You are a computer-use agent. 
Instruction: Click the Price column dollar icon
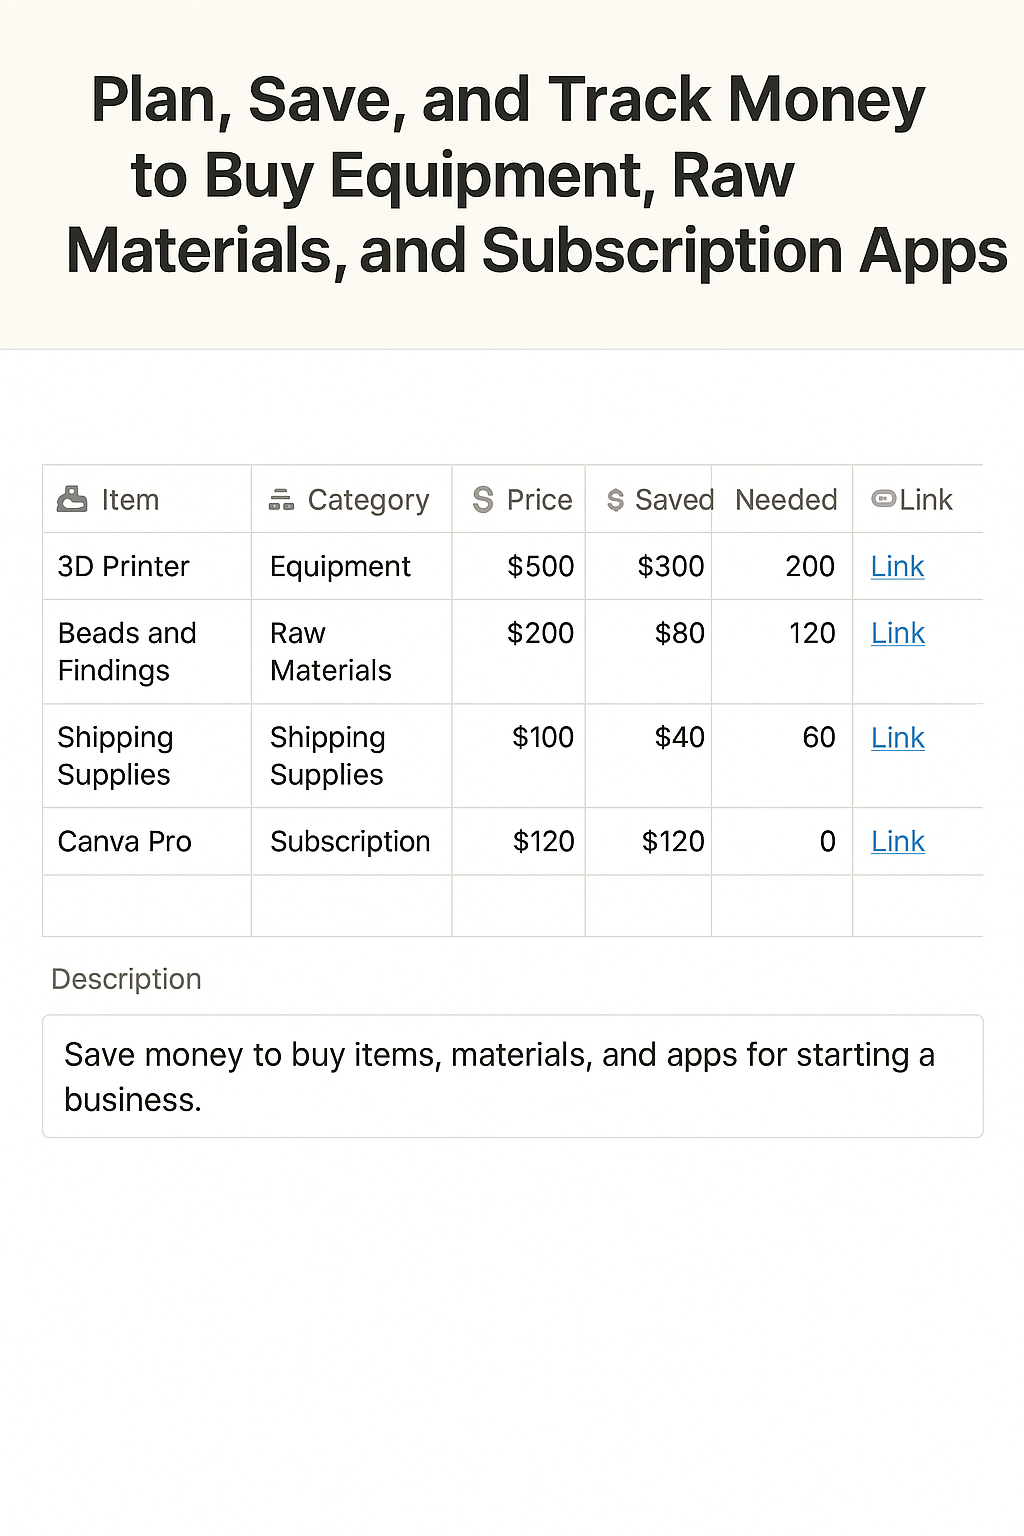[x=483, y=499]
